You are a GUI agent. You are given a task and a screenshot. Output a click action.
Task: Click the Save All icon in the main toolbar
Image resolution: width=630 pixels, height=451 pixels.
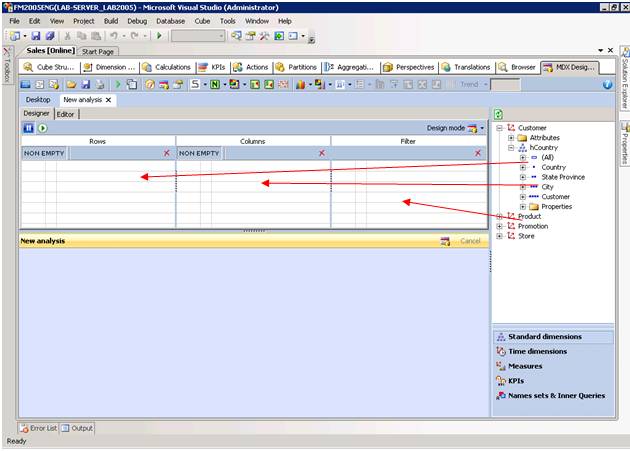(x=50, y=36)
